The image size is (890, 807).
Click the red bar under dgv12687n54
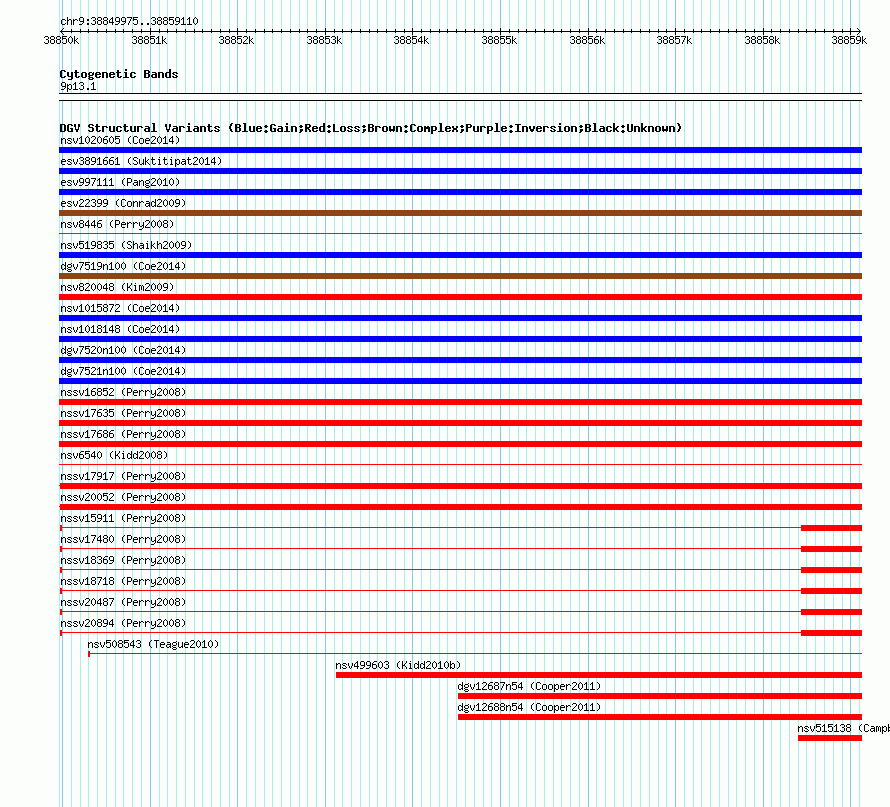(660, 696)
